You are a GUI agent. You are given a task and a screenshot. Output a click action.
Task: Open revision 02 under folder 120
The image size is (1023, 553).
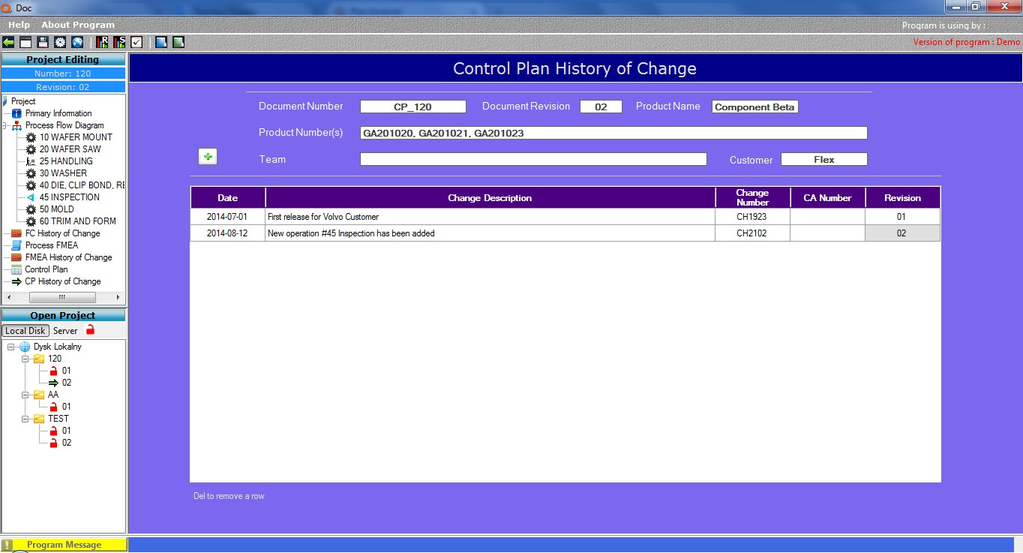pos(67,383)
